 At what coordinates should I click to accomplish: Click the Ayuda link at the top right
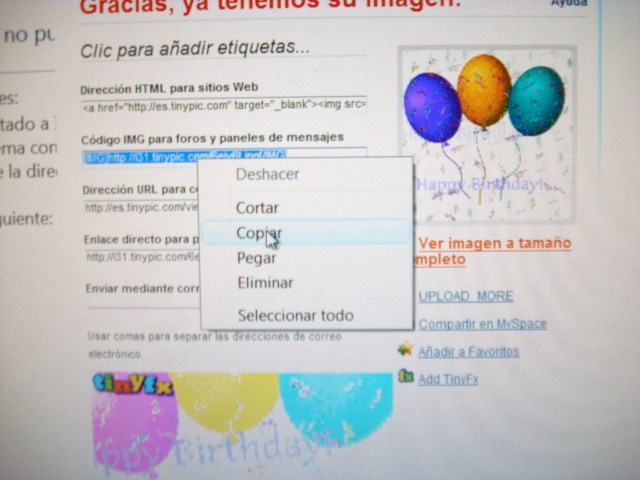tap(569, 3)
